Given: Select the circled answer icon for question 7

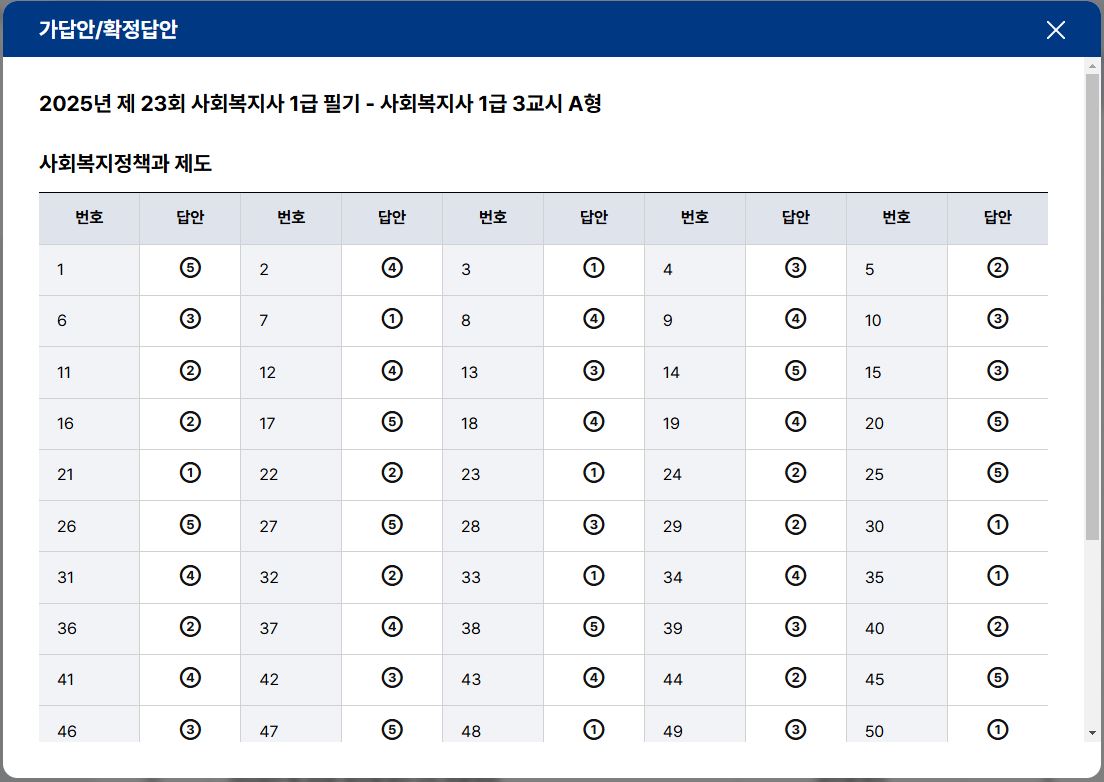Looking at the screenshot, I should [392, 319].
